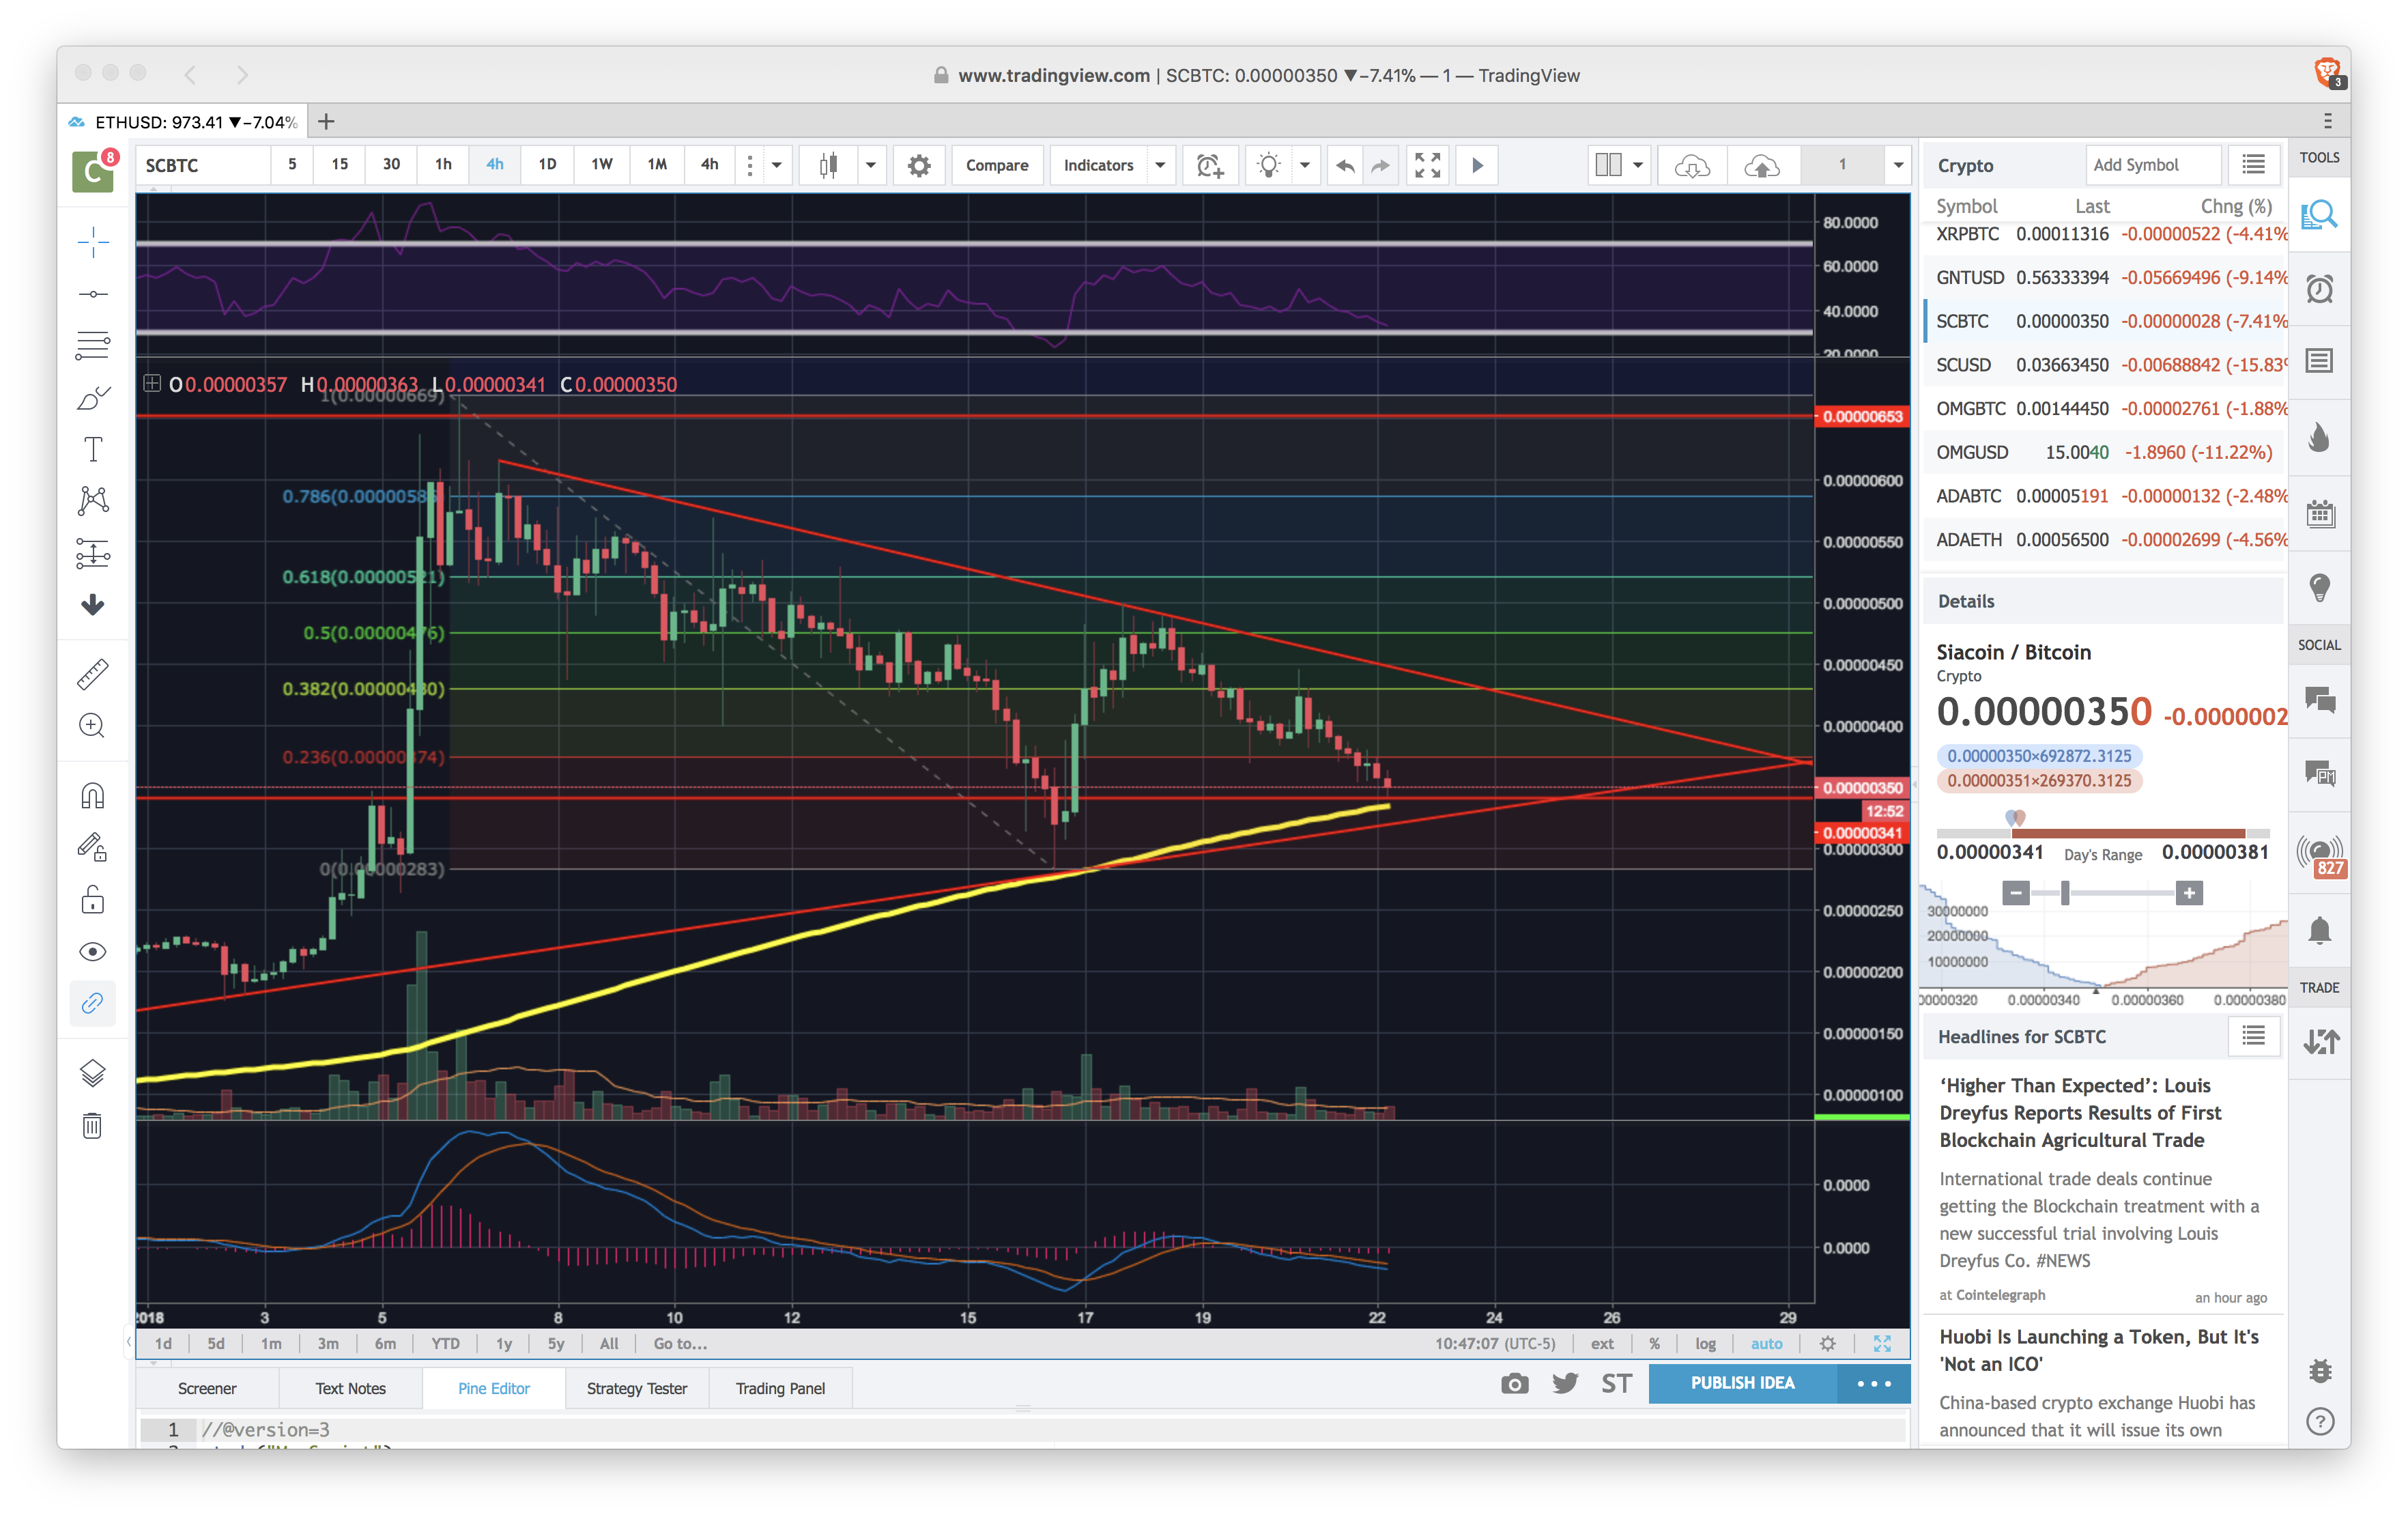
Task: Toggle hide all drawings eye icon
Action: 93,951
